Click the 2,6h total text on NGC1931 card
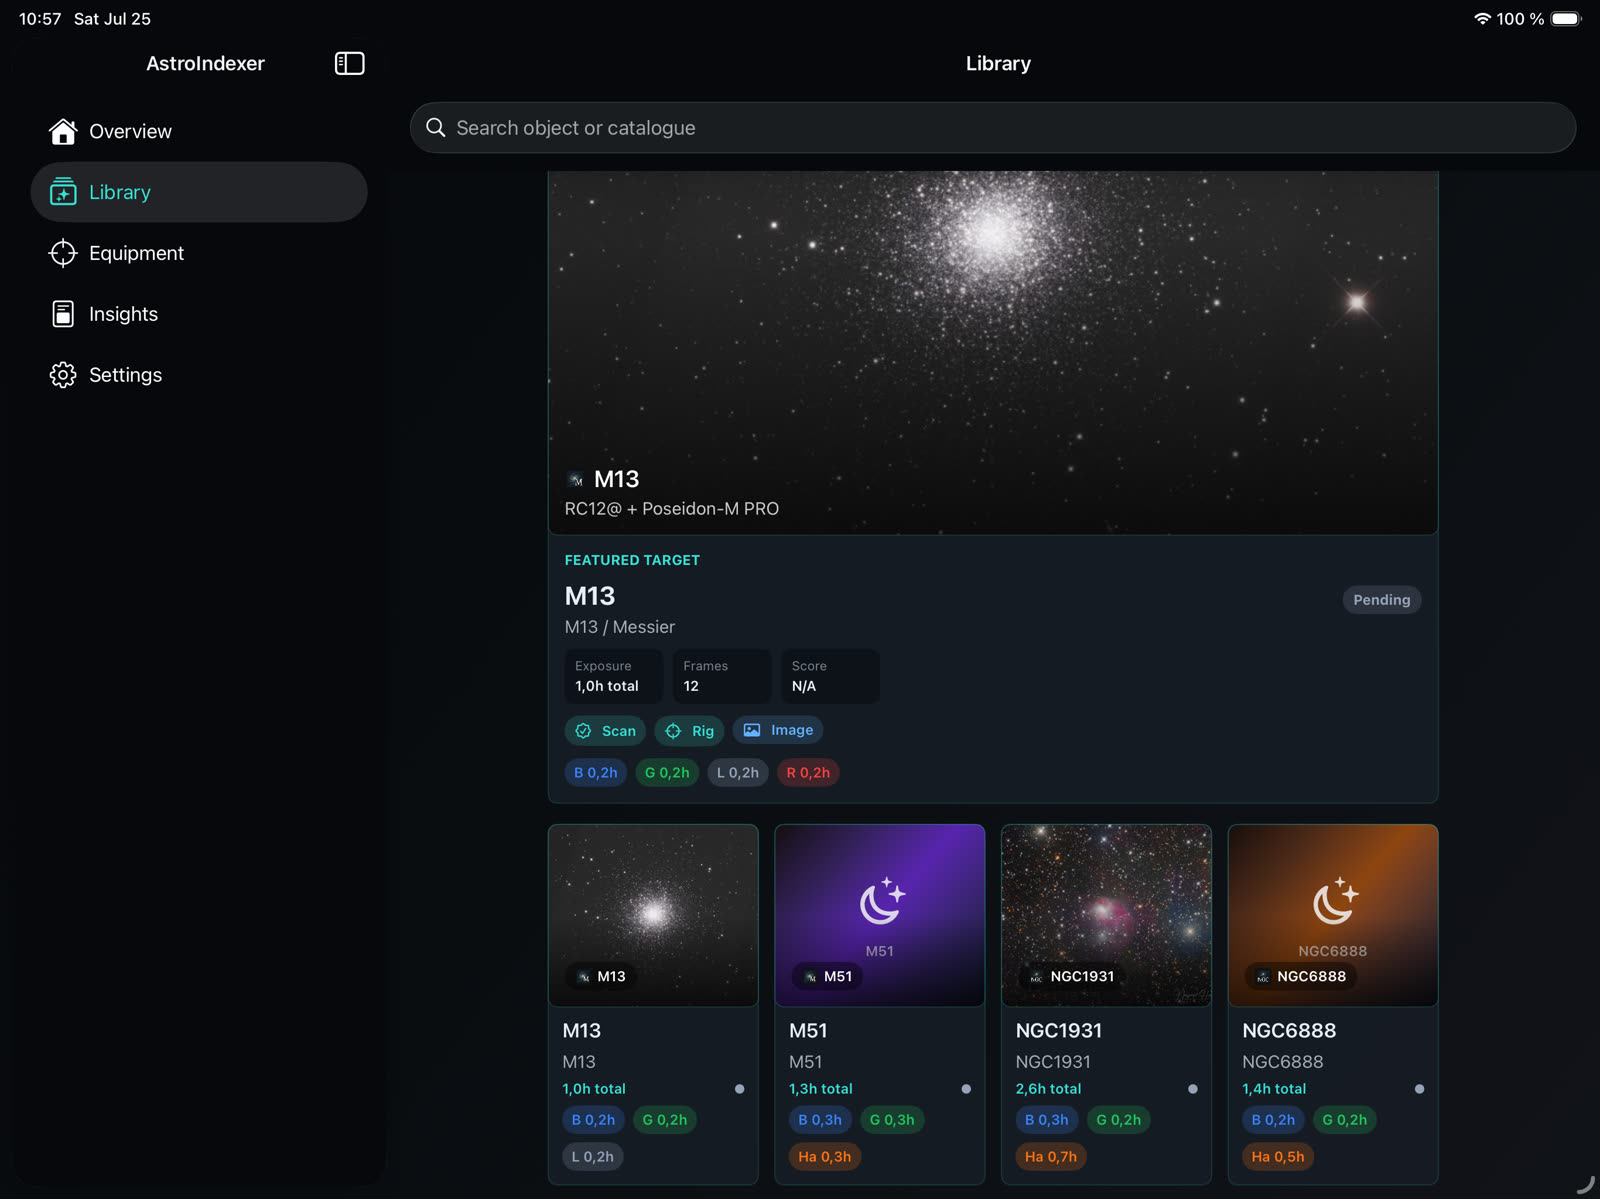Viewport: 1600px width, 1199px height. 1048,1089
